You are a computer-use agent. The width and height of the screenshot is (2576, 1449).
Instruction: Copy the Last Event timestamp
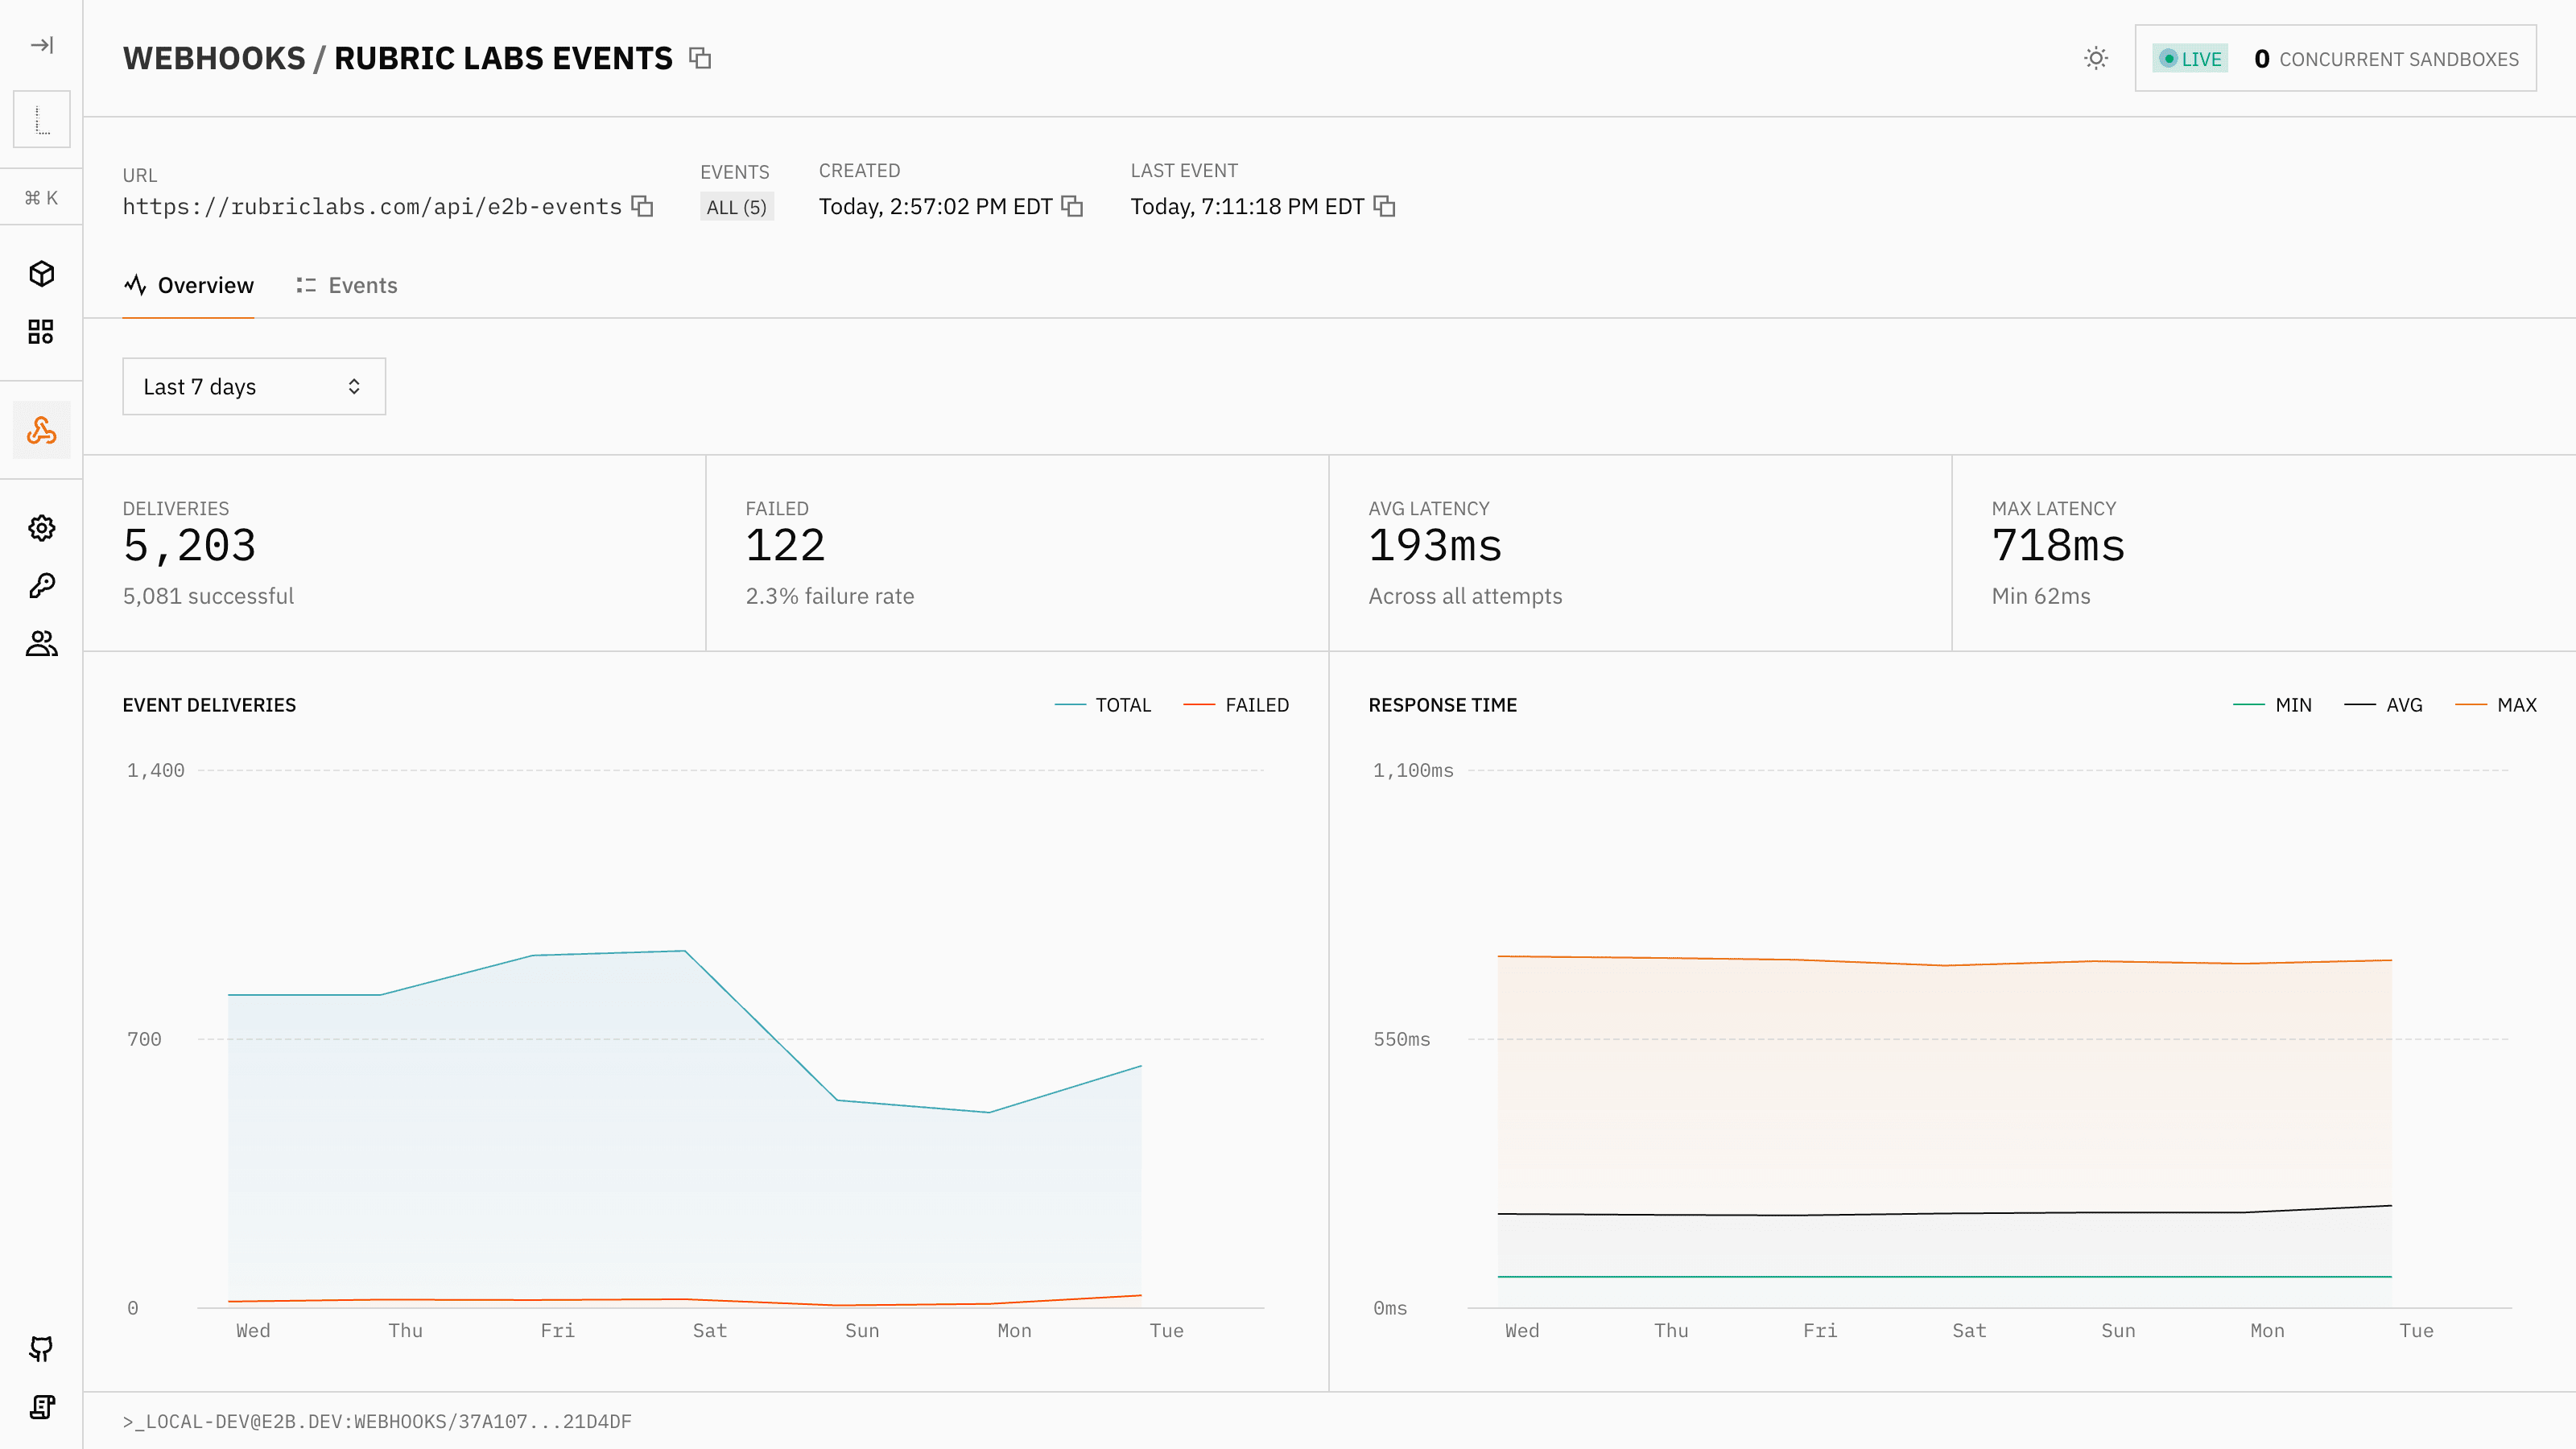coord(1384,206)
